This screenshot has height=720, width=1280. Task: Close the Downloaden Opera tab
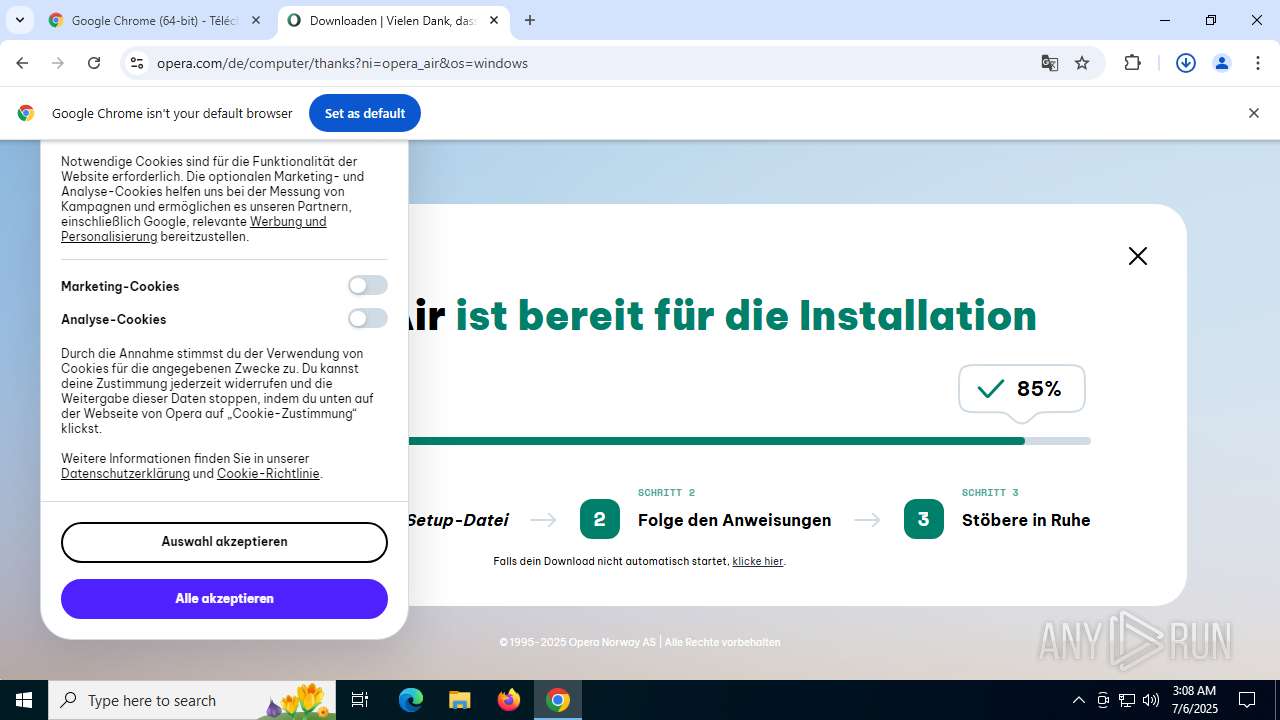tap(494, 20)
